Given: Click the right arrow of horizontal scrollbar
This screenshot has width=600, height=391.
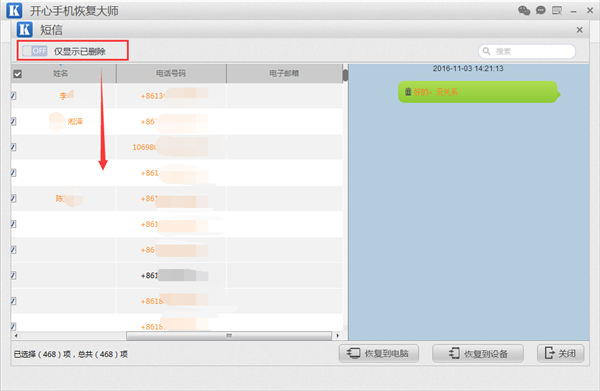Looking at the screenshot, I should [x=338, y=336].
